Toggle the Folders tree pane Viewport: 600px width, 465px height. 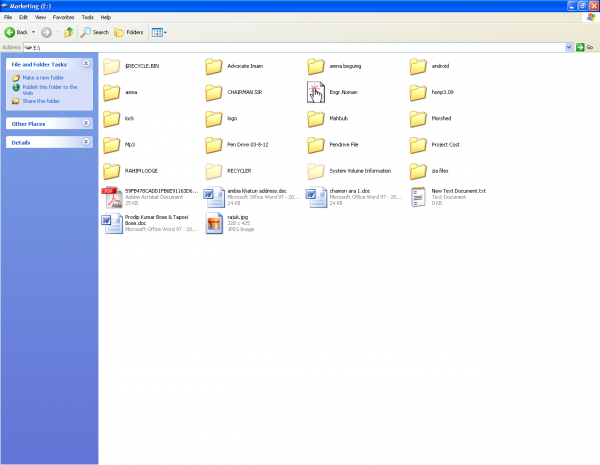click(127, 32)
